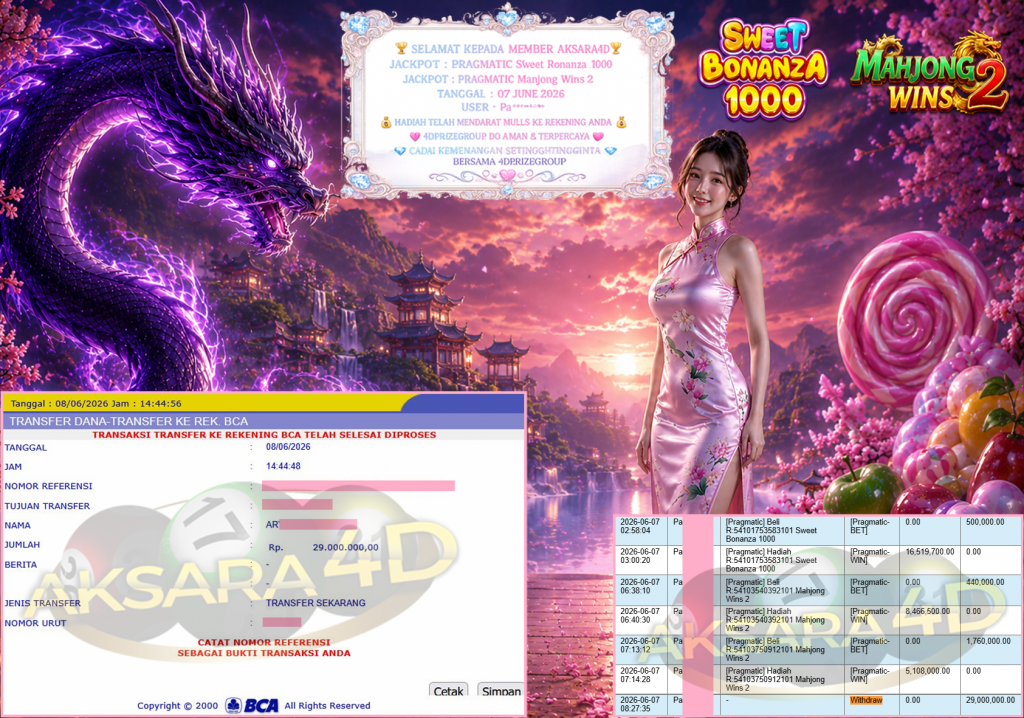The width and height of the screenshot is (1024, 718).
Task: Click the TANGGAL value 08/06/2026
Action: click(x=288, y=447)
